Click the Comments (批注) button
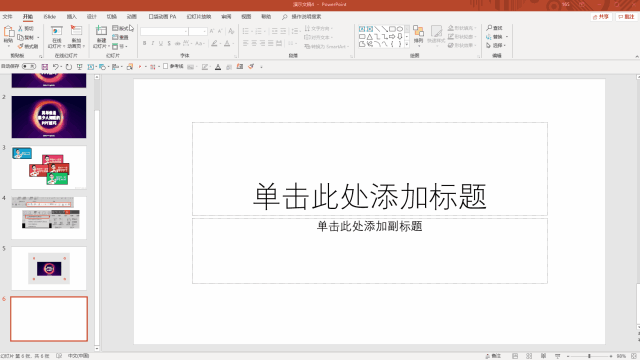The width and height of the screenshot is (640, 360). click(627, 17)
